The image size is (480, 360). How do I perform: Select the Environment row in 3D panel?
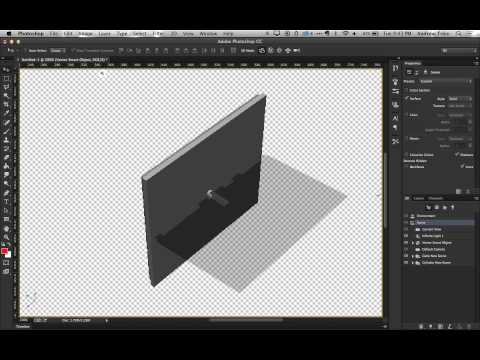pyautogui.click(x=439, y=216)
